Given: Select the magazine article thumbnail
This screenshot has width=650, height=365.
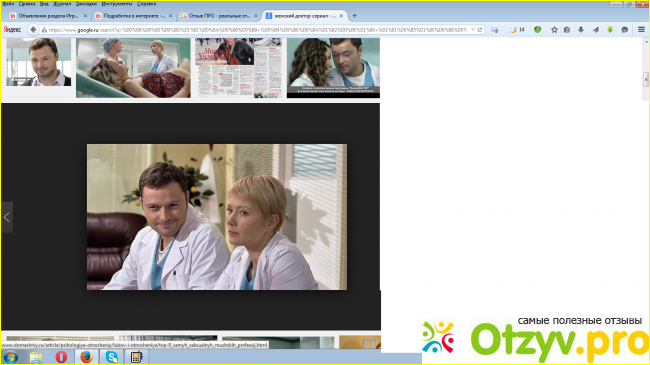Looking at the screenshot, I should 238,68.
